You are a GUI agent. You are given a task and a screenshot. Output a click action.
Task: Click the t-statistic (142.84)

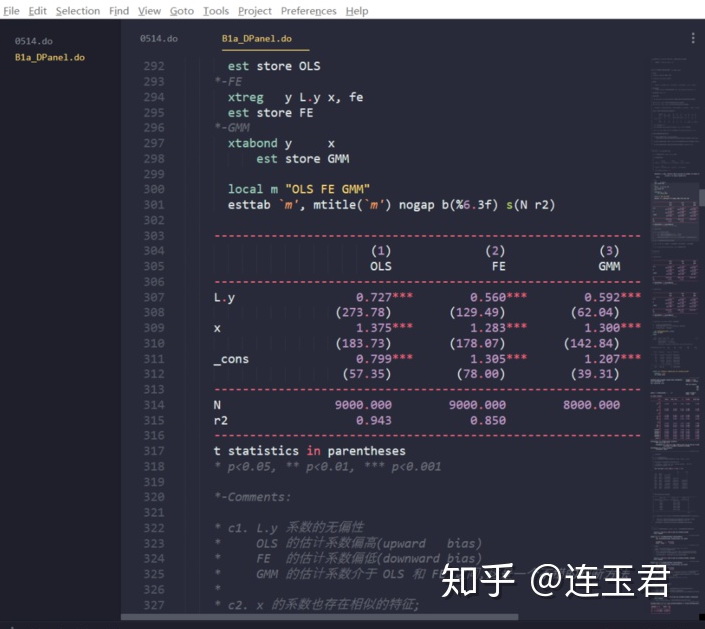[x=592, y=343]
